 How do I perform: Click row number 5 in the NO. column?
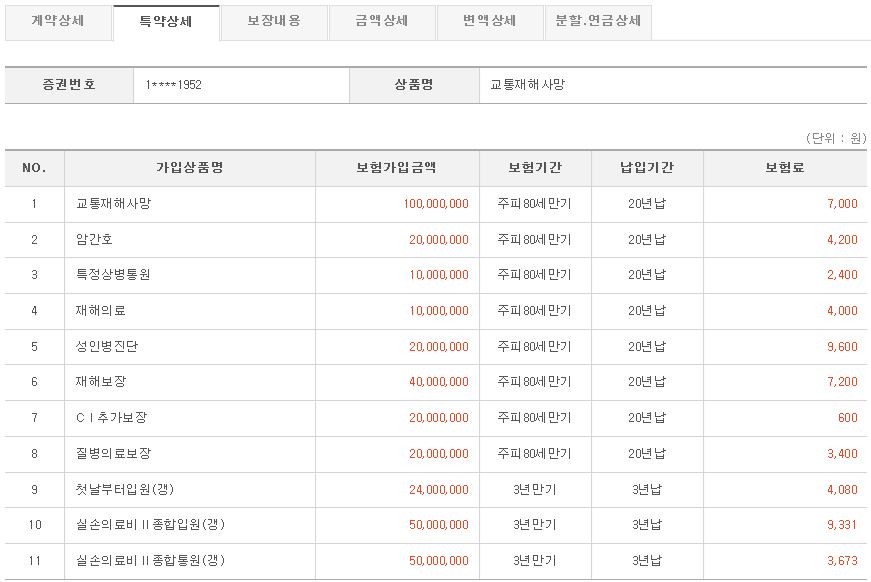tap(34, 347)
